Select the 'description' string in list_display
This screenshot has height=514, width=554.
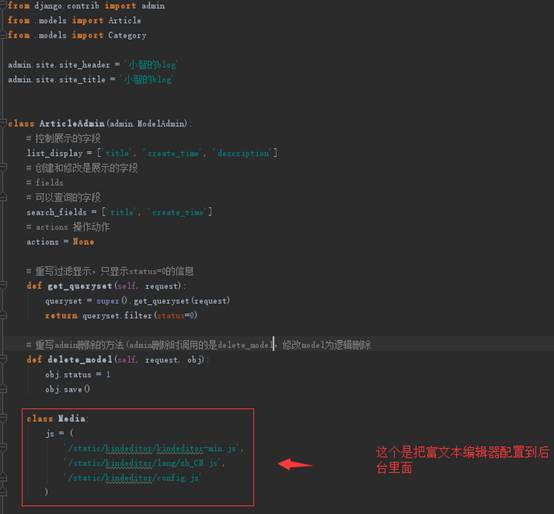(243, 153)
